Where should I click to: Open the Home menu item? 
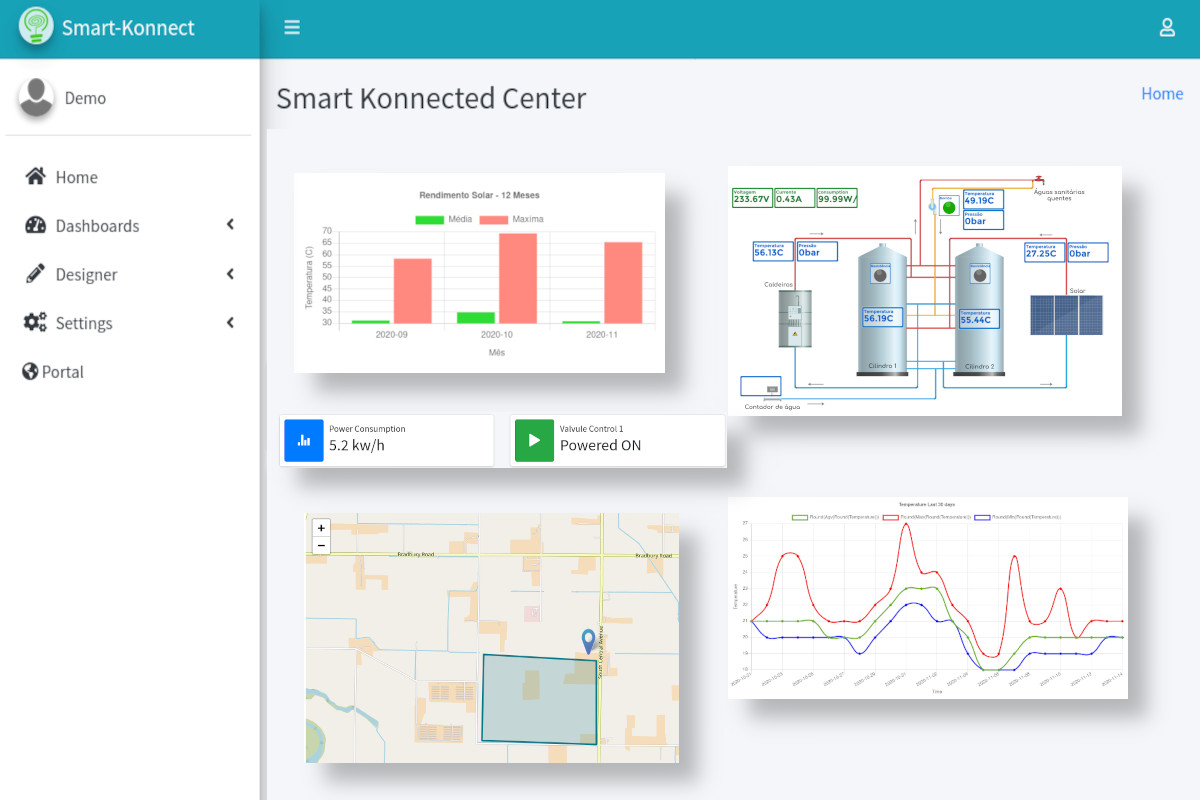point(76,177)
